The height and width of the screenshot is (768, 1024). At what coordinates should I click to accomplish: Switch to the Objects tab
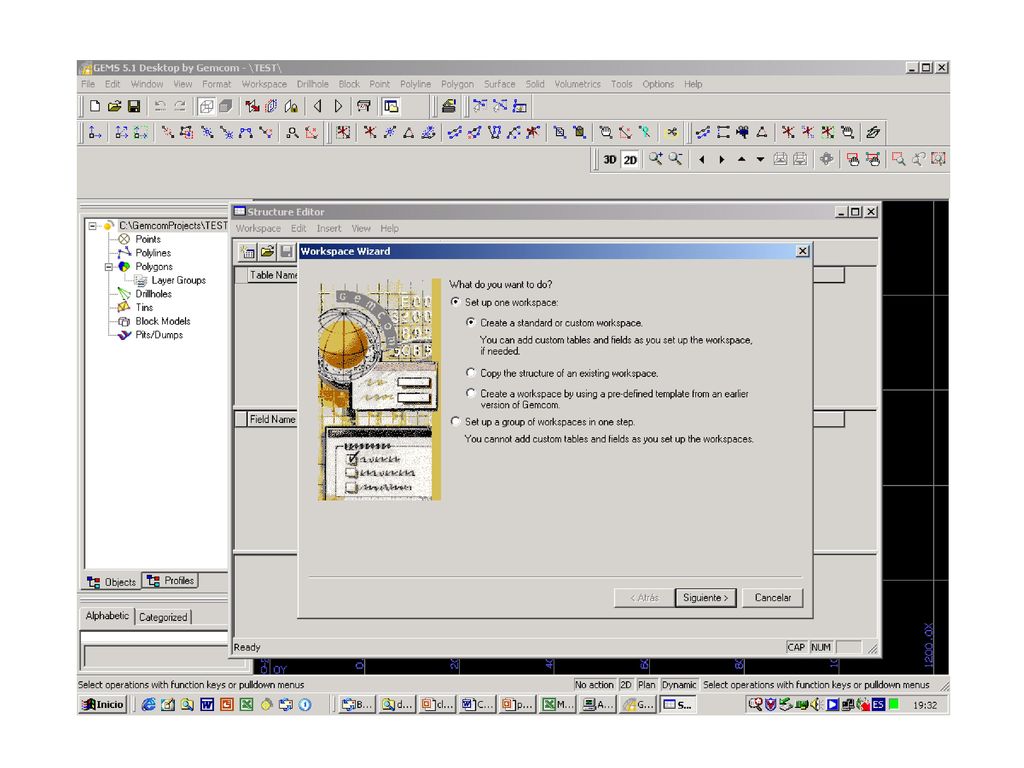tap(112, 582)
